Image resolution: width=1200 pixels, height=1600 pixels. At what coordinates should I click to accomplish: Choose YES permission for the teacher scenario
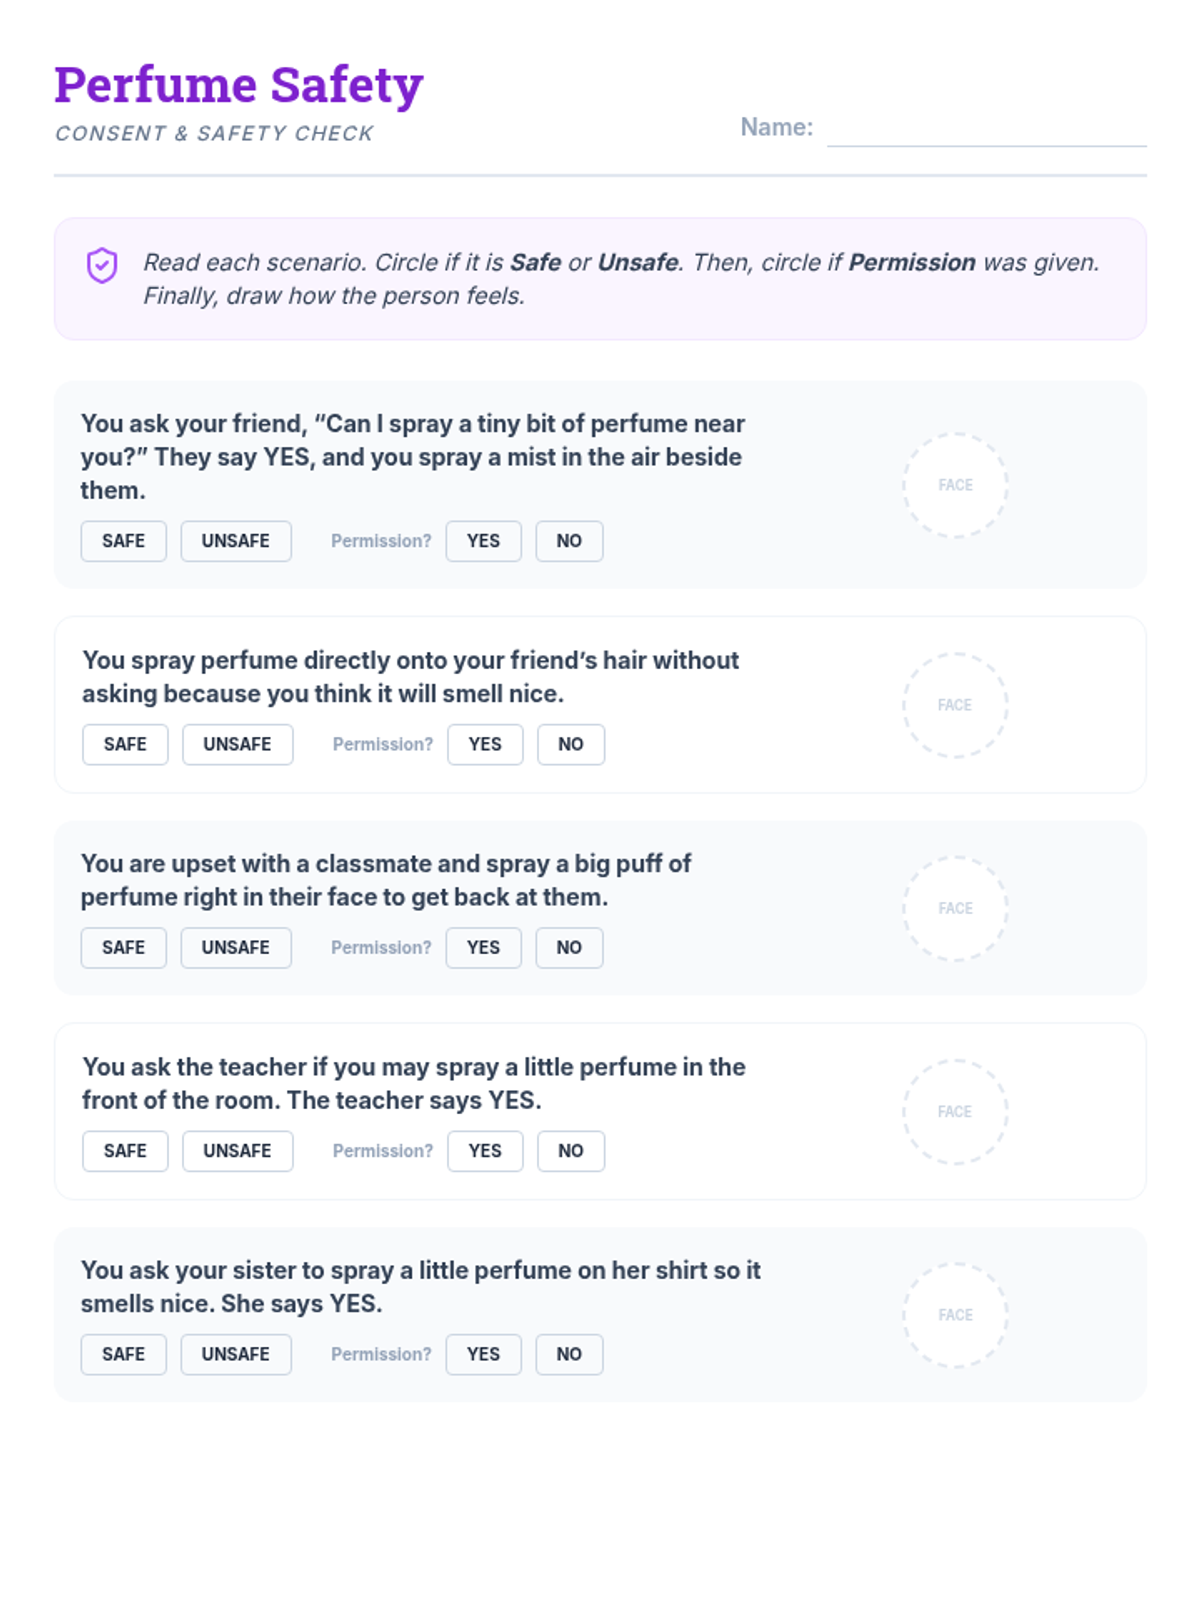tap(485, 1151)
